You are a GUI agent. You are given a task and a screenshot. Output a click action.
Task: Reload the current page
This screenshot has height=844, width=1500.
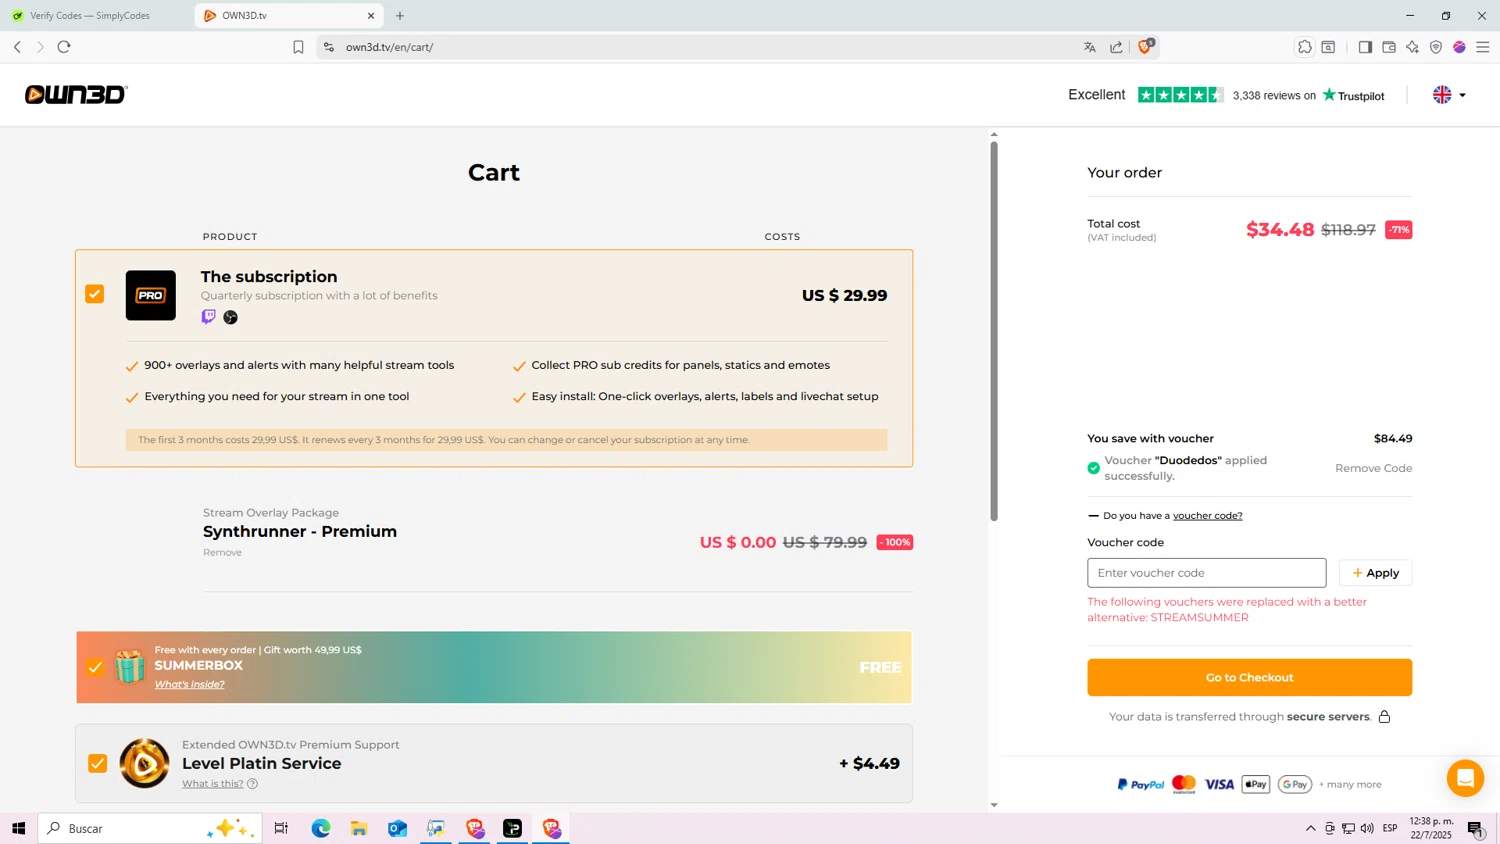(x=64, y=47)
